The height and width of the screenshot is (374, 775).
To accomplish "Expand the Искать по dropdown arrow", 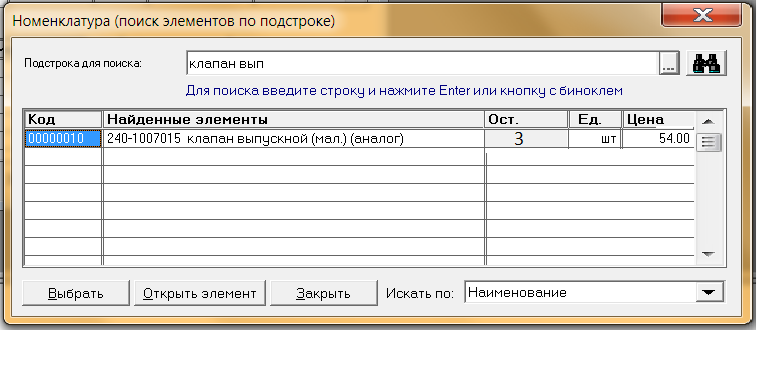I will tap(708, 292).
